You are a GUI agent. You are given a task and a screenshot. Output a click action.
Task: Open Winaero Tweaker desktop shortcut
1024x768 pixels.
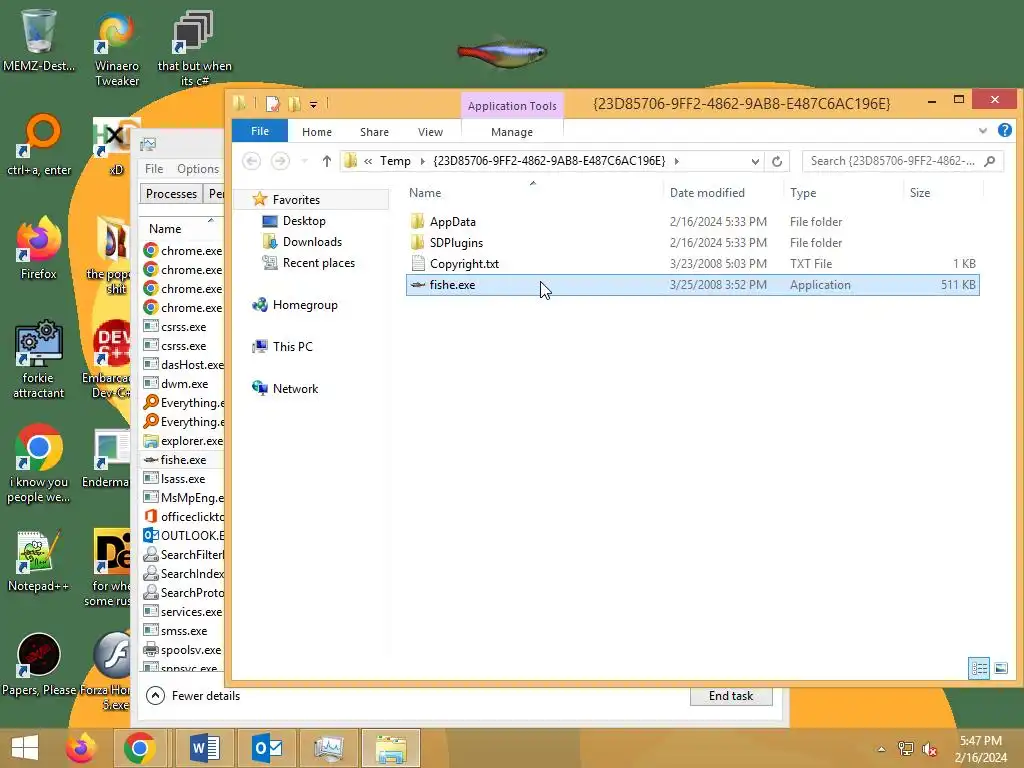[x=117, y=49]
